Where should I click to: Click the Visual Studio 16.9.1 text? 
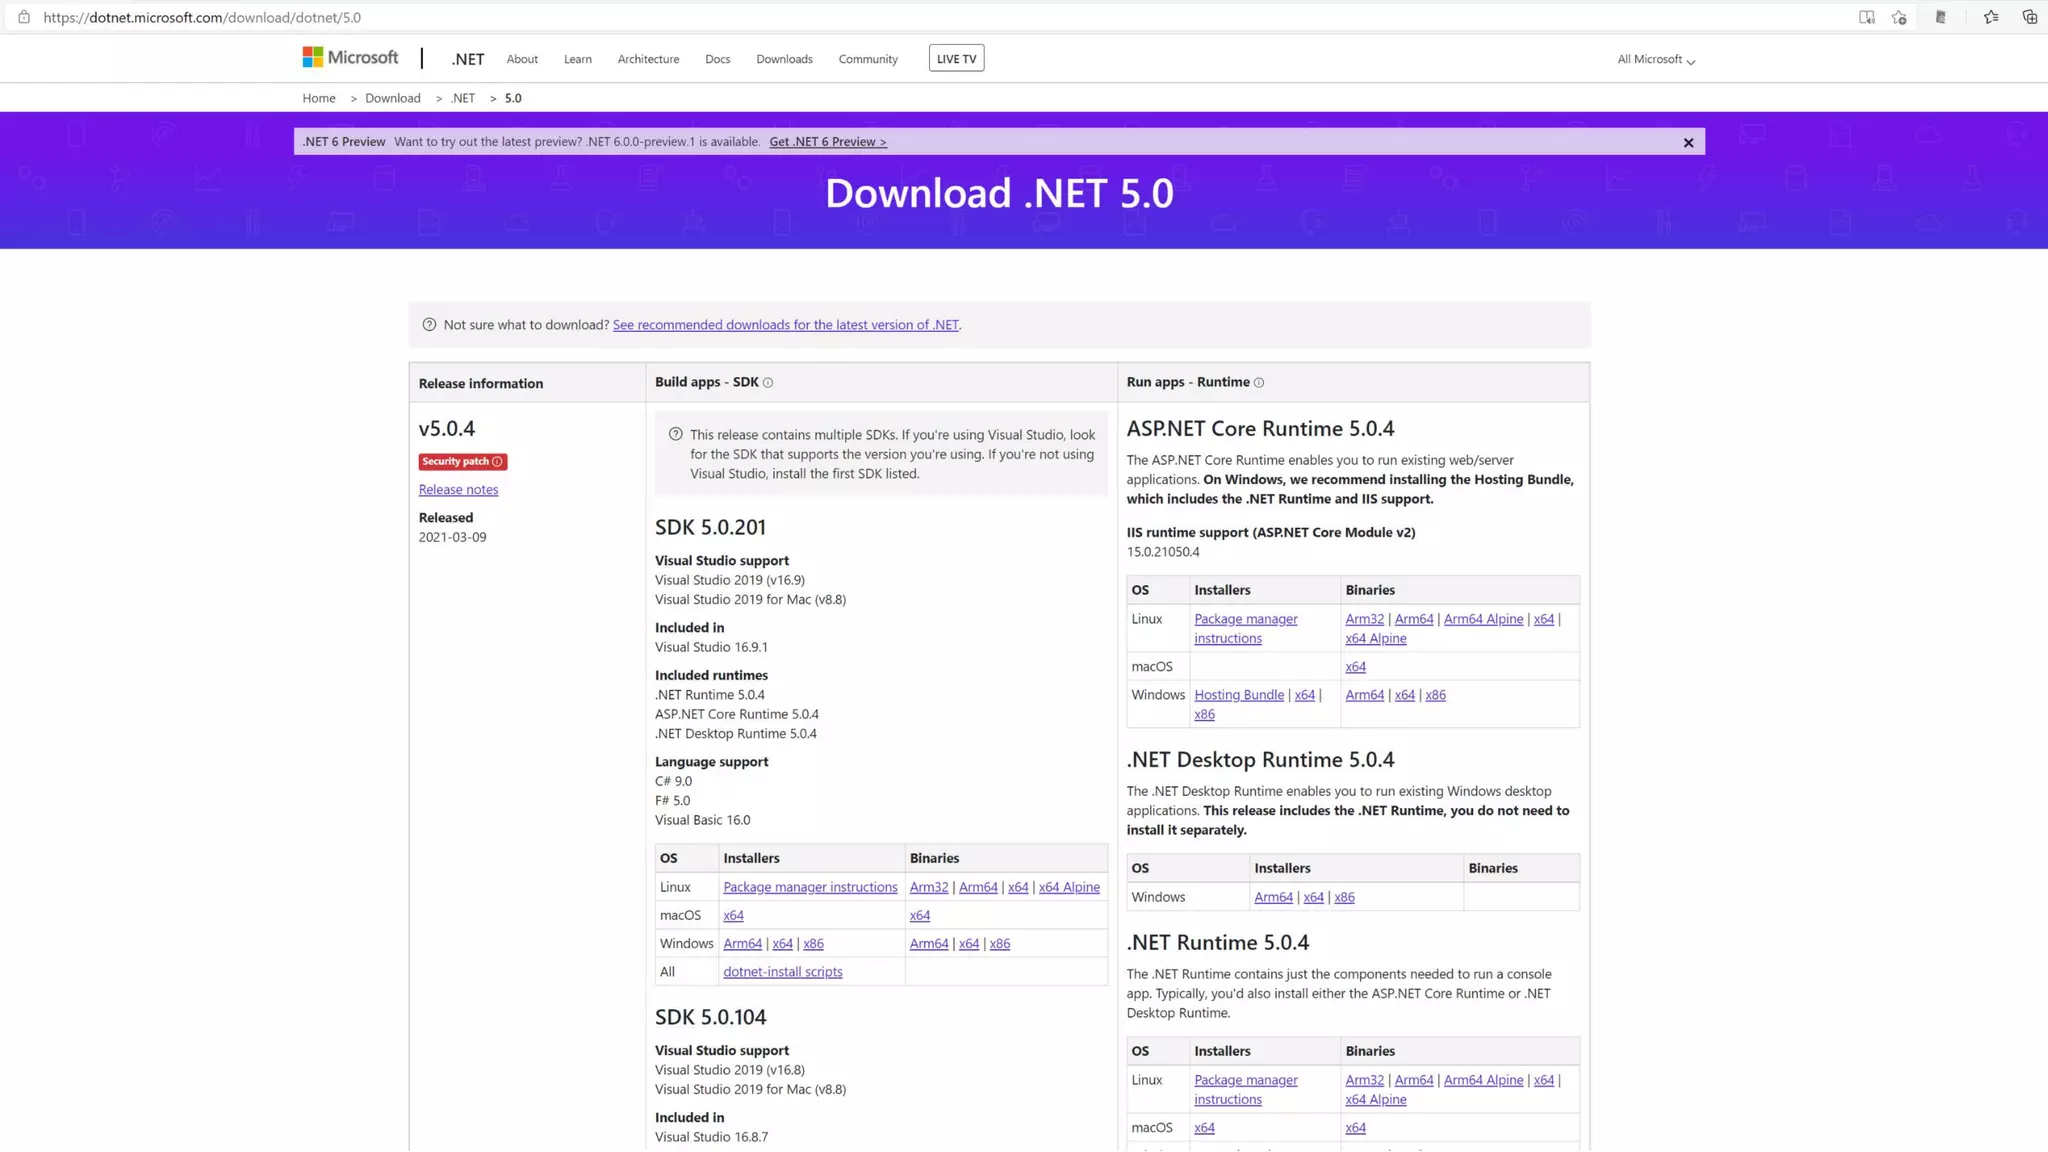[x=711, y=647]
